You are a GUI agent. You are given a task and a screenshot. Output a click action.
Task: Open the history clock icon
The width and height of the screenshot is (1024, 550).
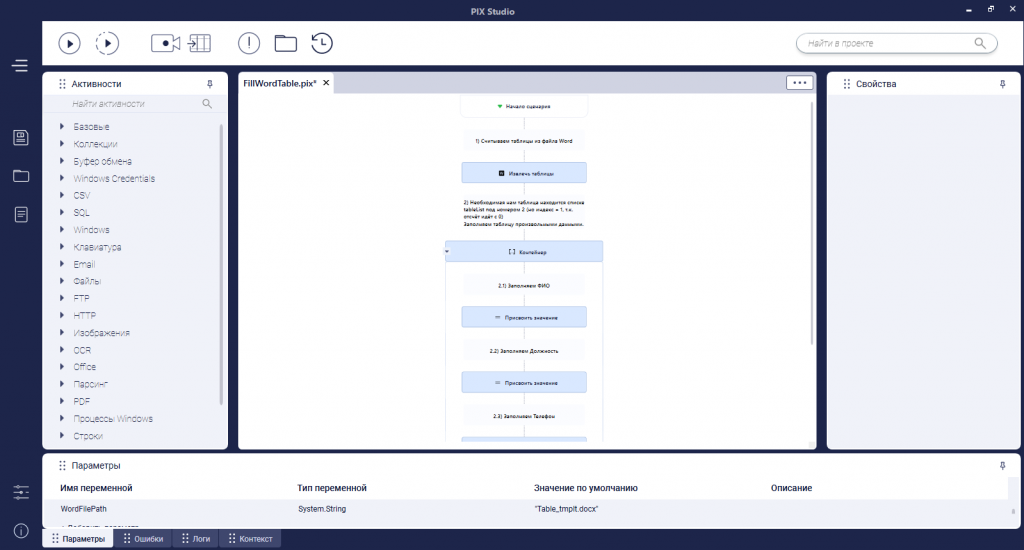[x=322, y=43]
